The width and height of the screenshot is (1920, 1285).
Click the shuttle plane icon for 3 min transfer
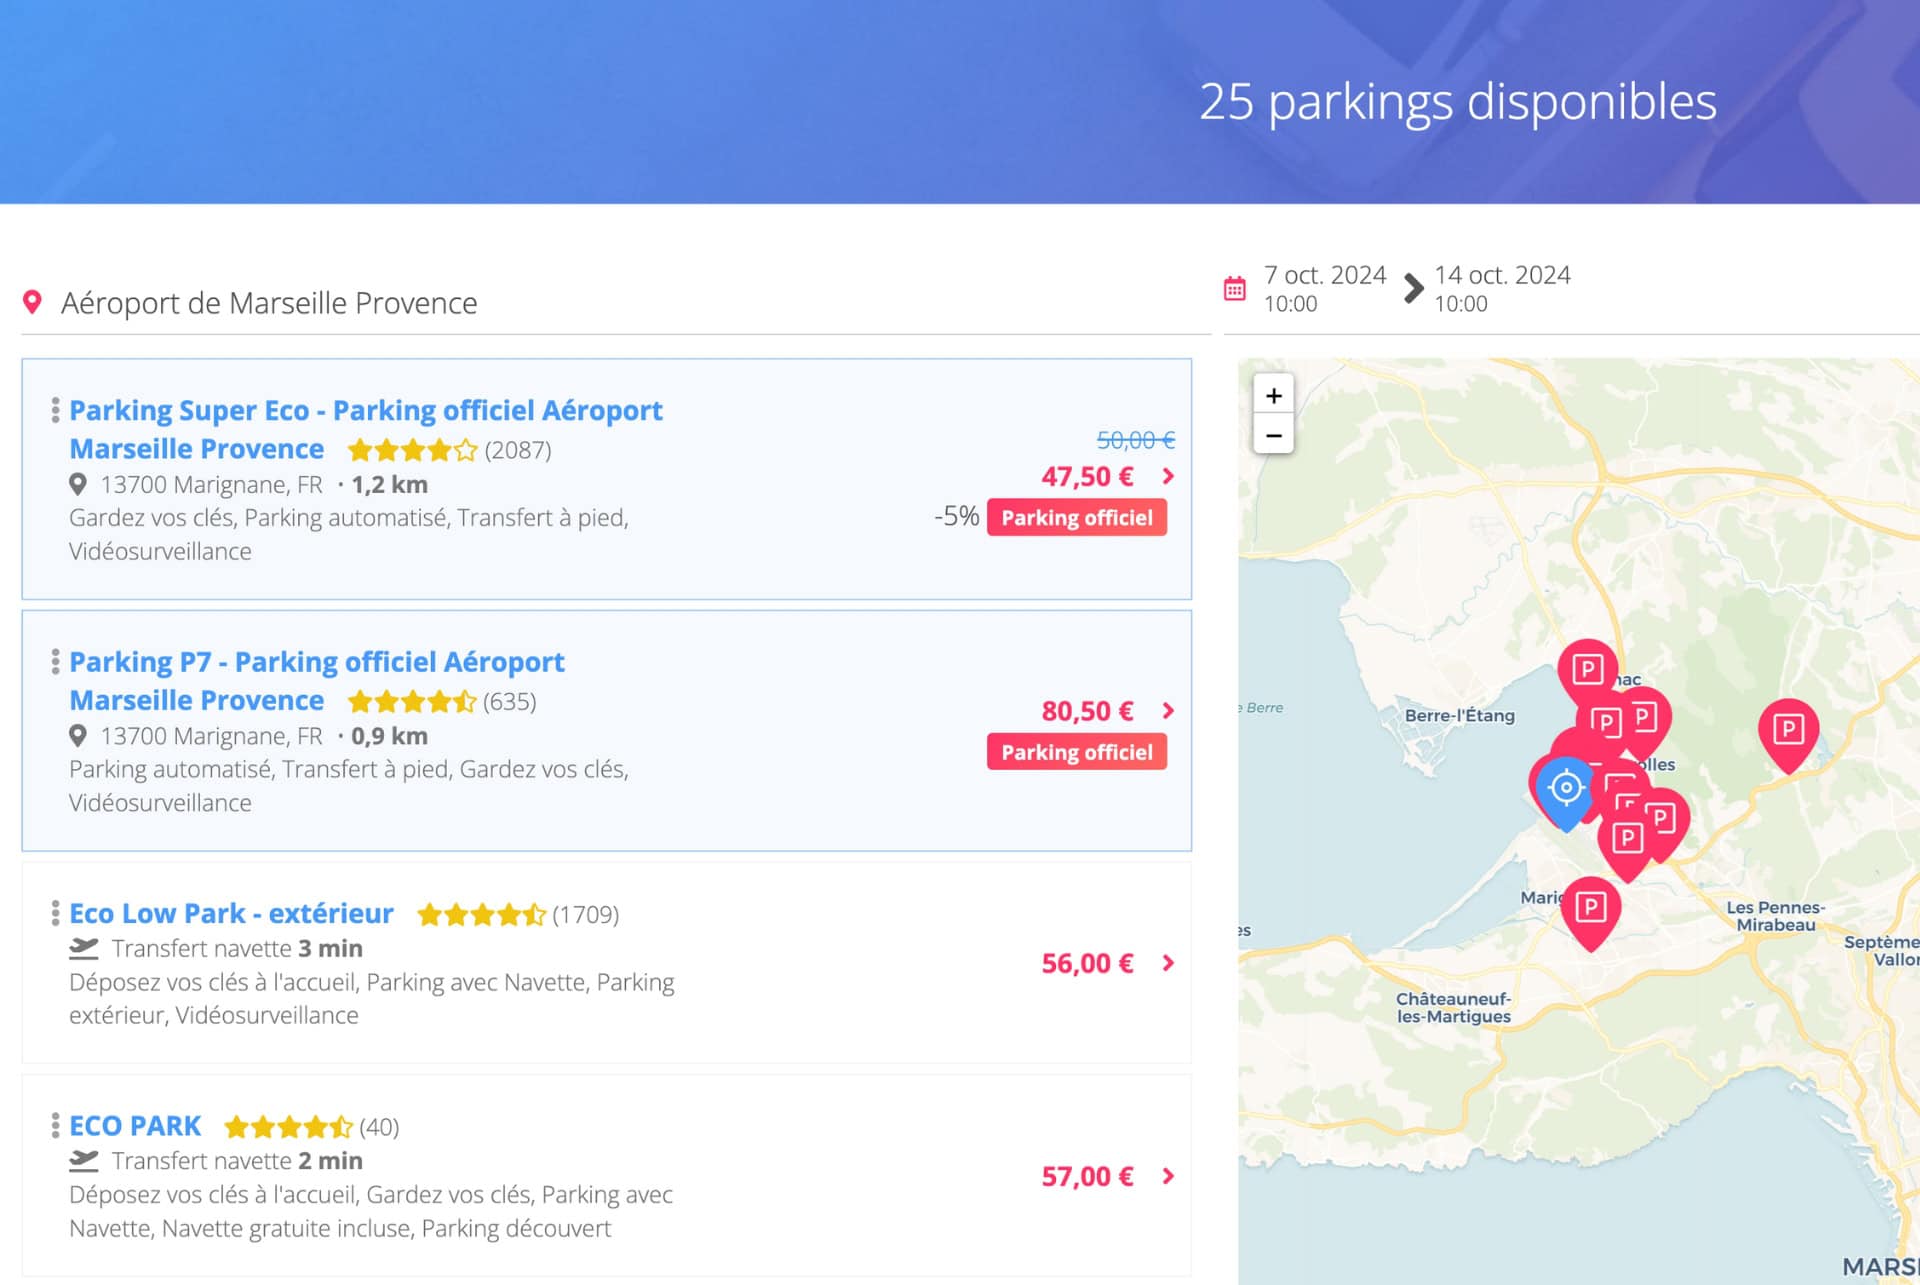click(84, 948)
